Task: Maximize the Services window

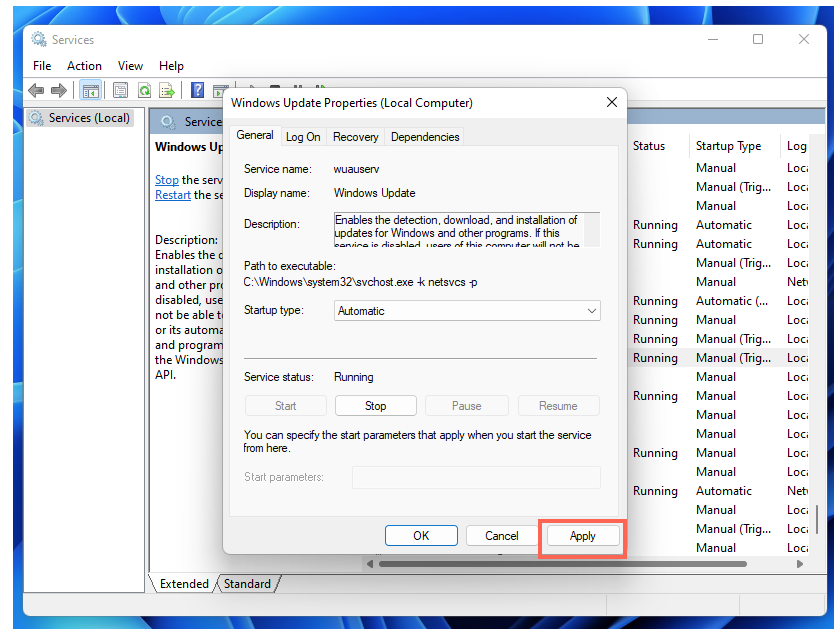Action: (758, 39)
